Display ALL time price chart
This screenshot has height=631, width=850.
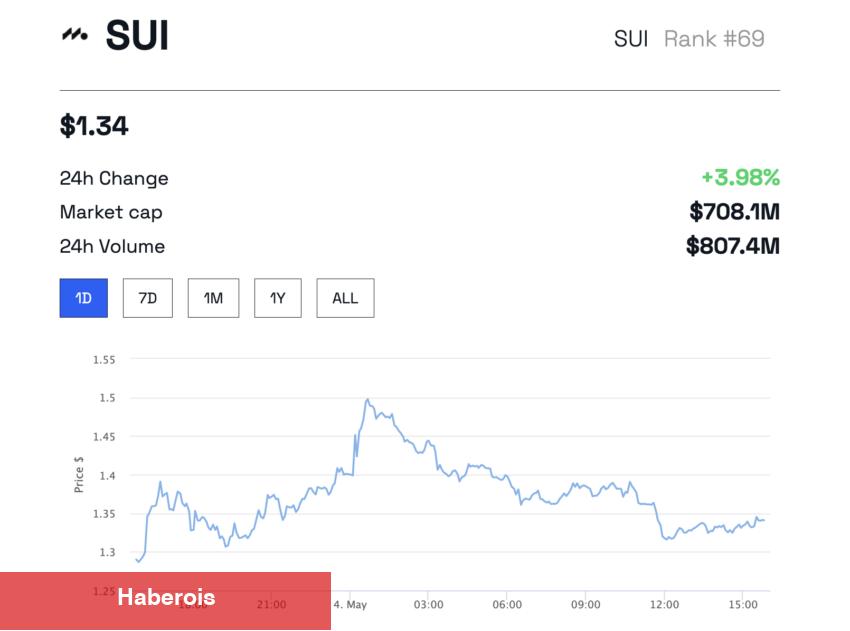point(345,298)
